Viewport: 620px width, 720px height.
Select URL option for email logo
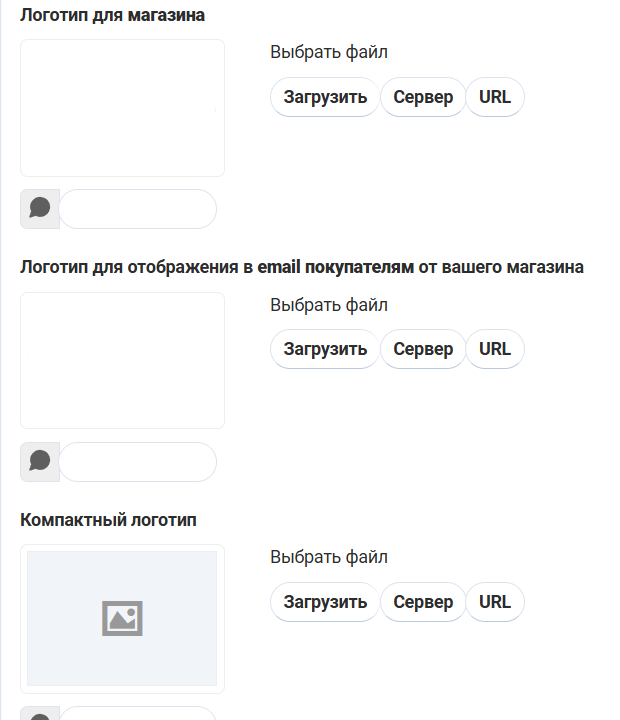coord(495,349)
